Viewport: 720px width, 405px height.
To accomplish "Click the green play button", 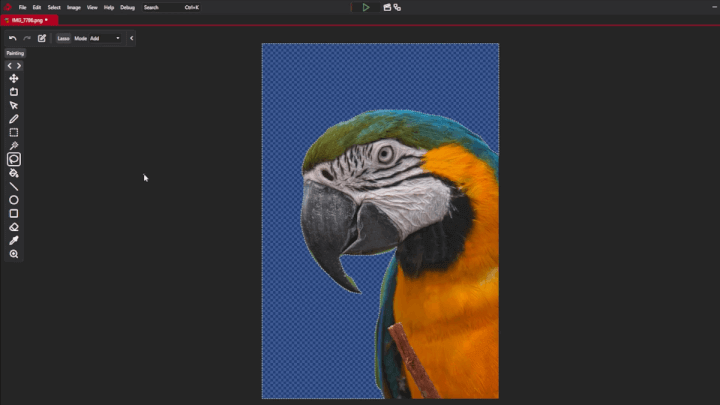I will (x=366, y=7).
